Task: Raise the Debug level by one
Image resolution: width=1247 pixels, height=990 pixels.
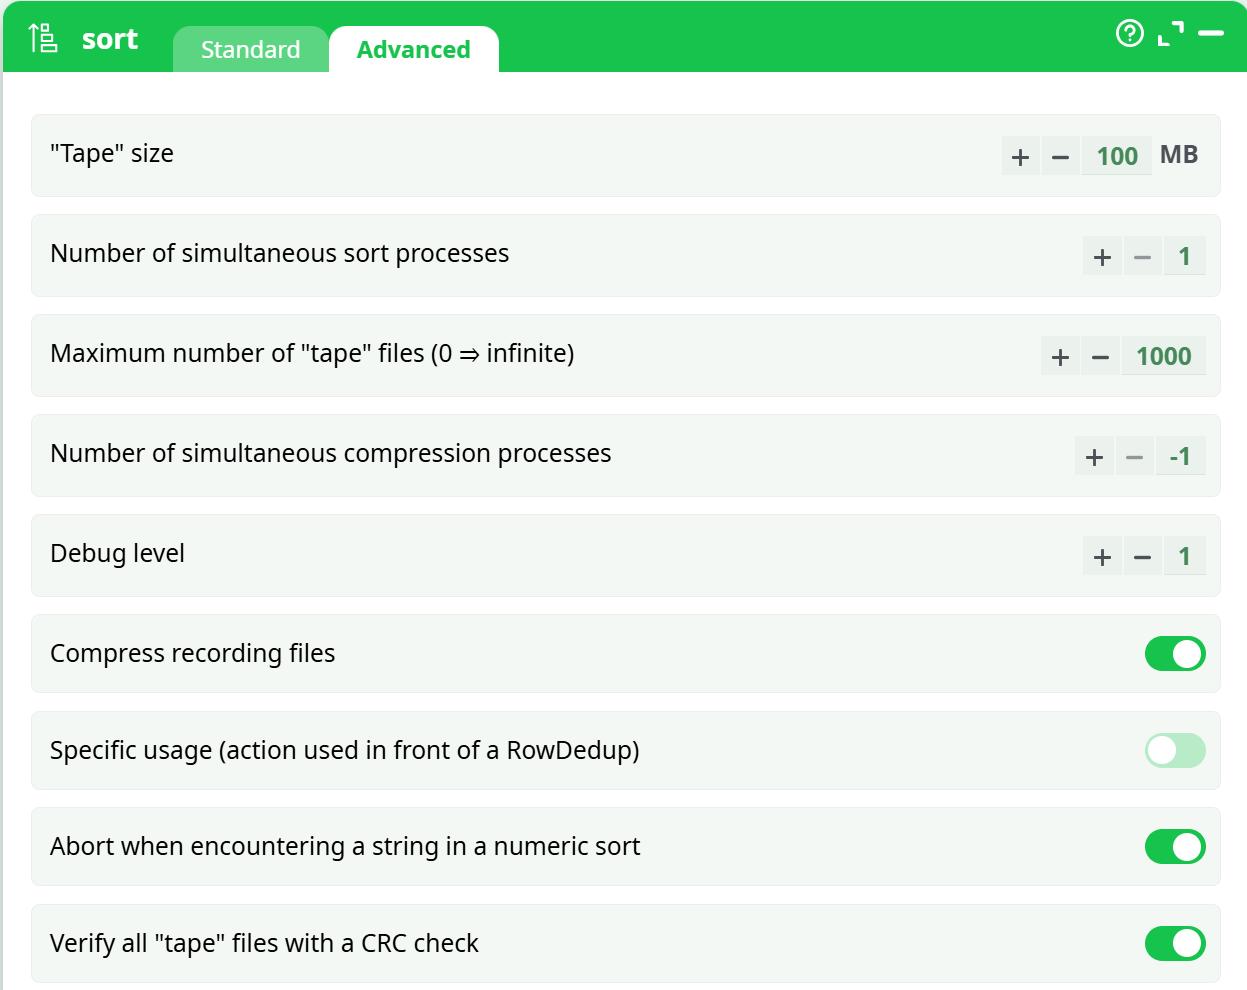Action: (1102, 557)
